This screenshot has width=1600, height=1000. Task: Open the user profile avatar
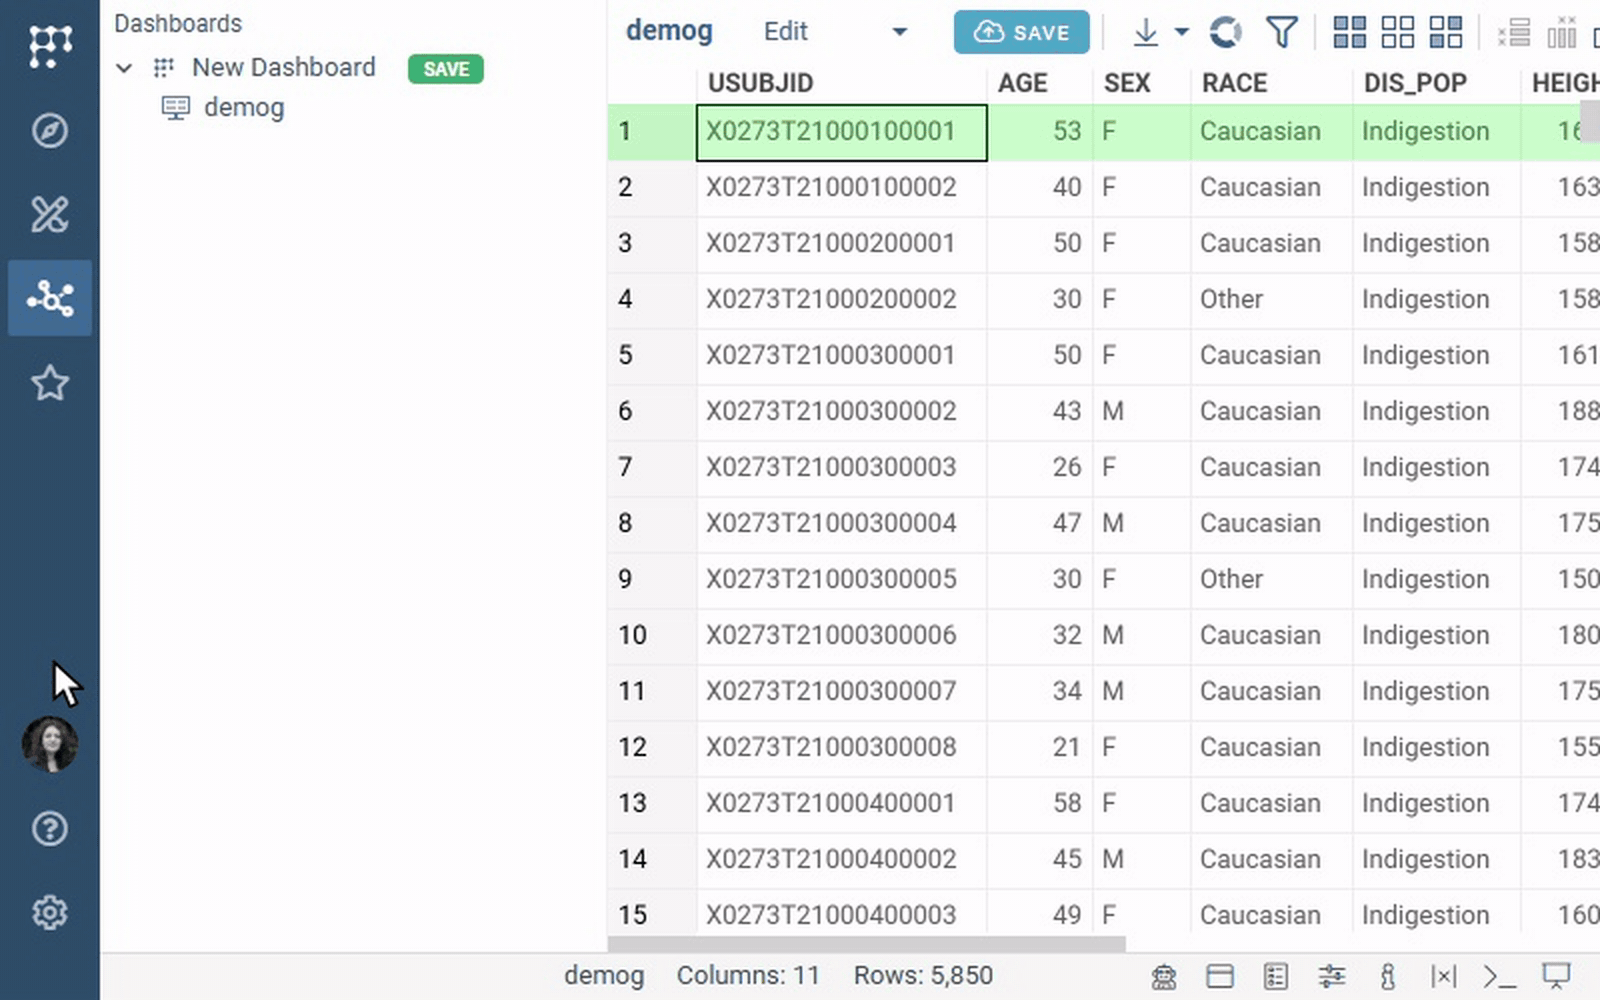(x=50, y=744)
